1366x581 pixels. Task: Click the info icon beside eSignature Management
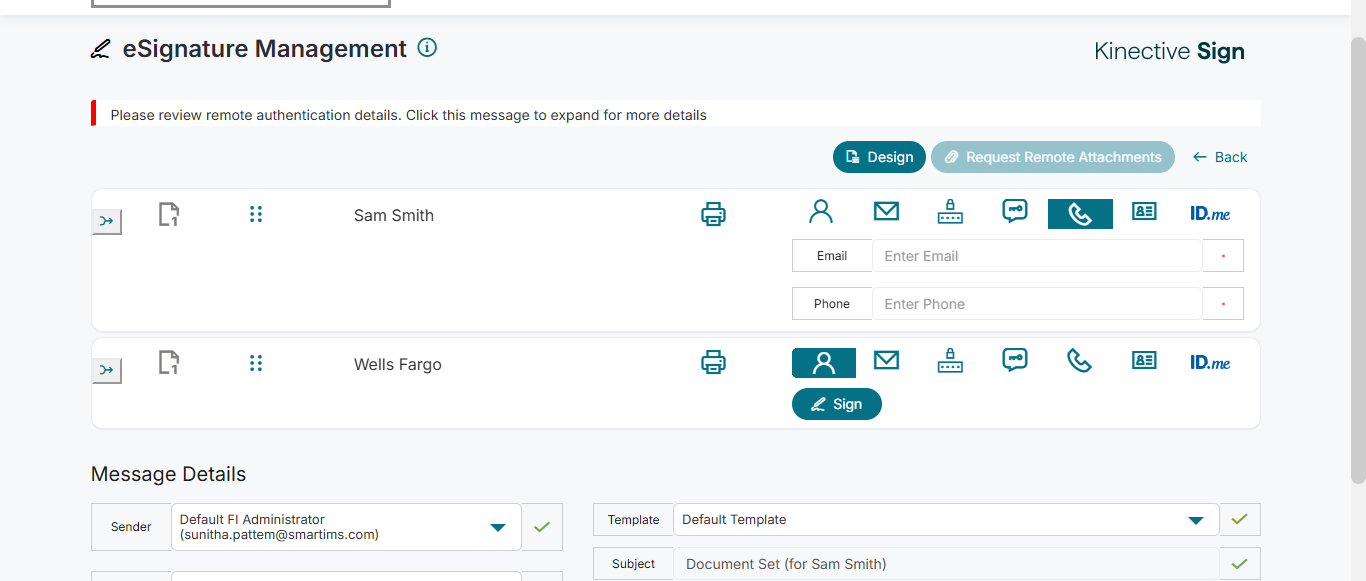(x=427, y=48)
